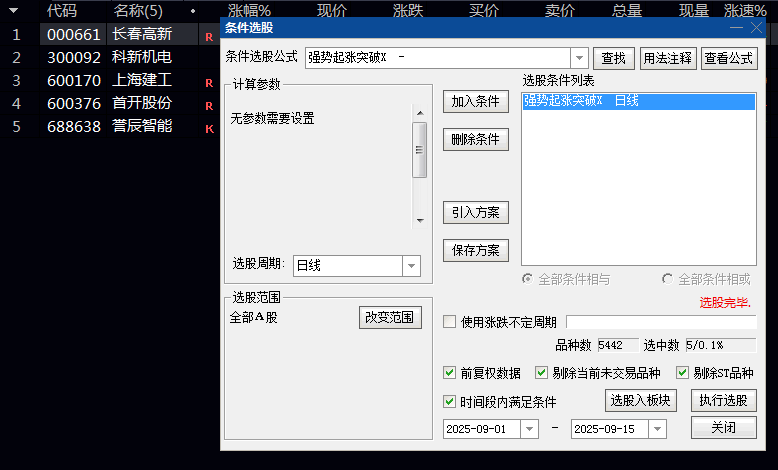Click the parameter panel scroll up arrow
This screenshot has width=778, height=470.
[x=420, y=113]
